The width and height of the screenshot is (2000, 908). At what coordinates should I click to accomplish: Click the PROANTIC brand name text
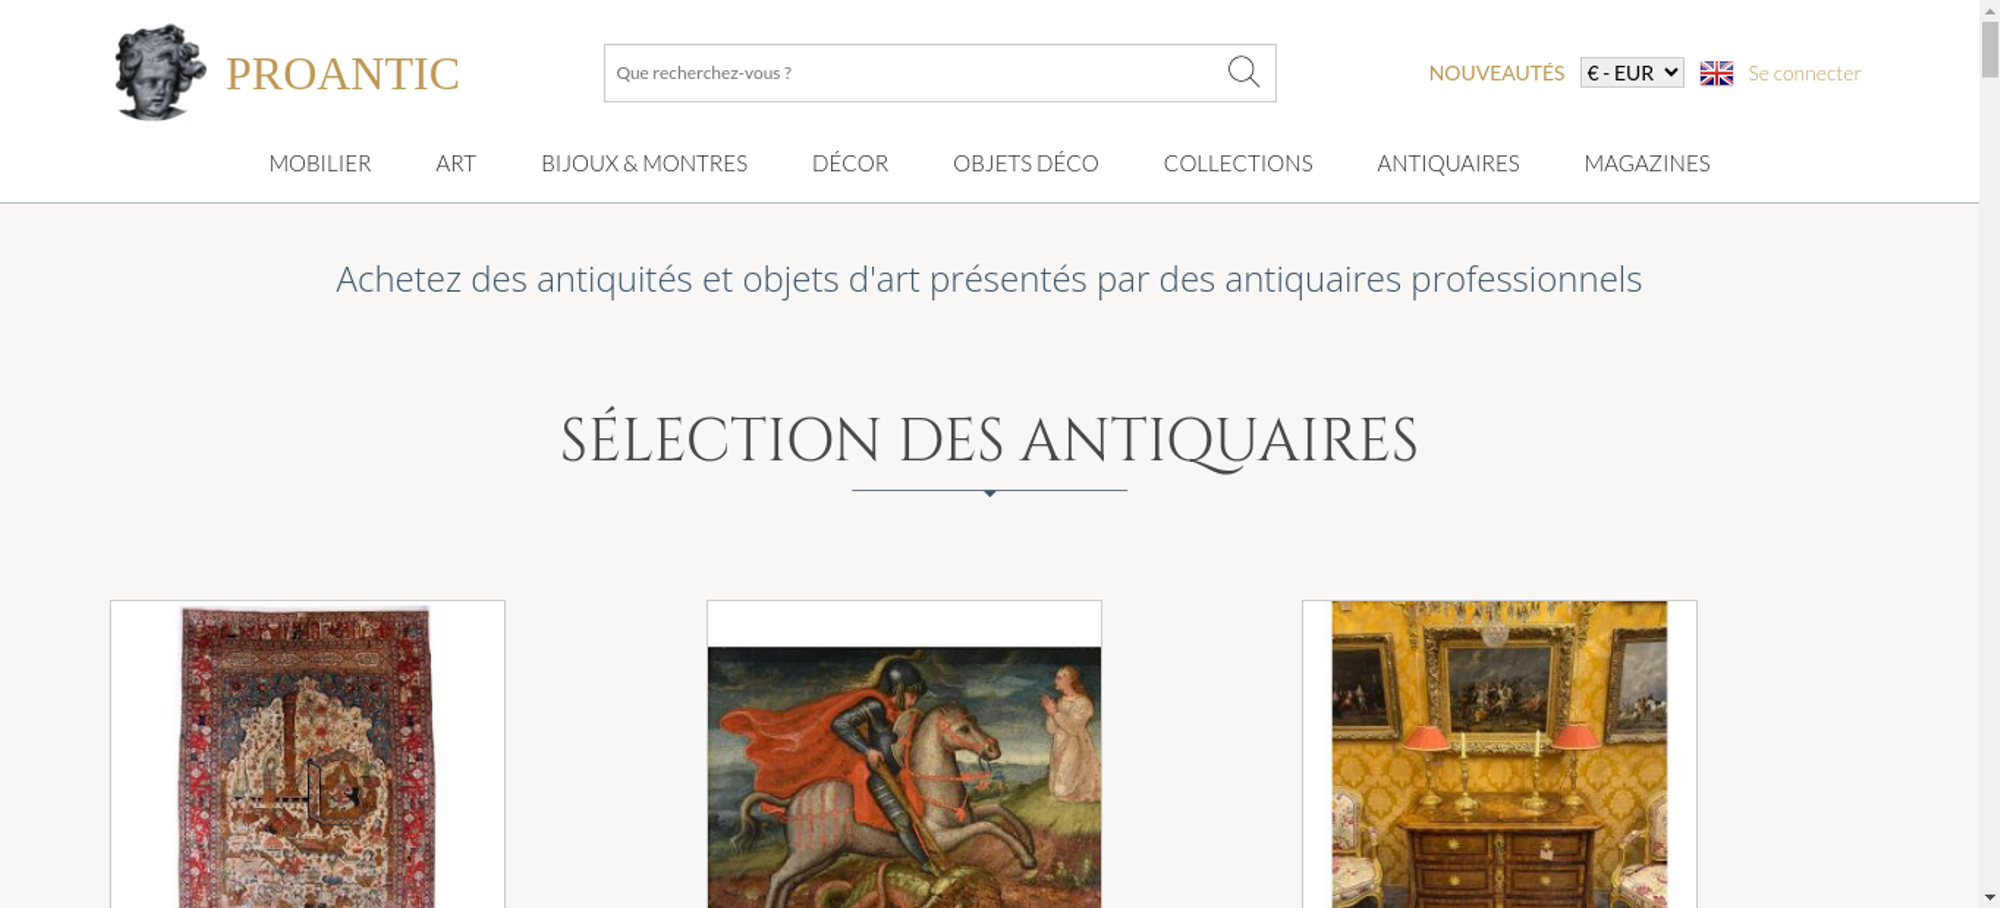[342, 74]
